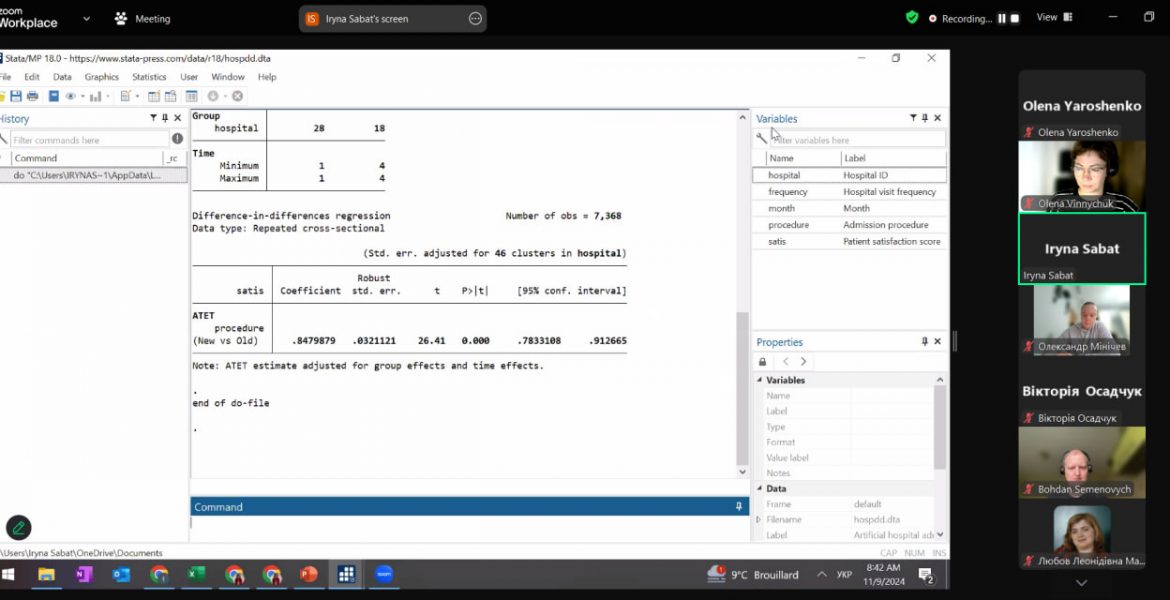Image resolution: width=1170 pixels, height=600 pixels.
Task: Select the frequency variable row
Action: coord(850,192)
